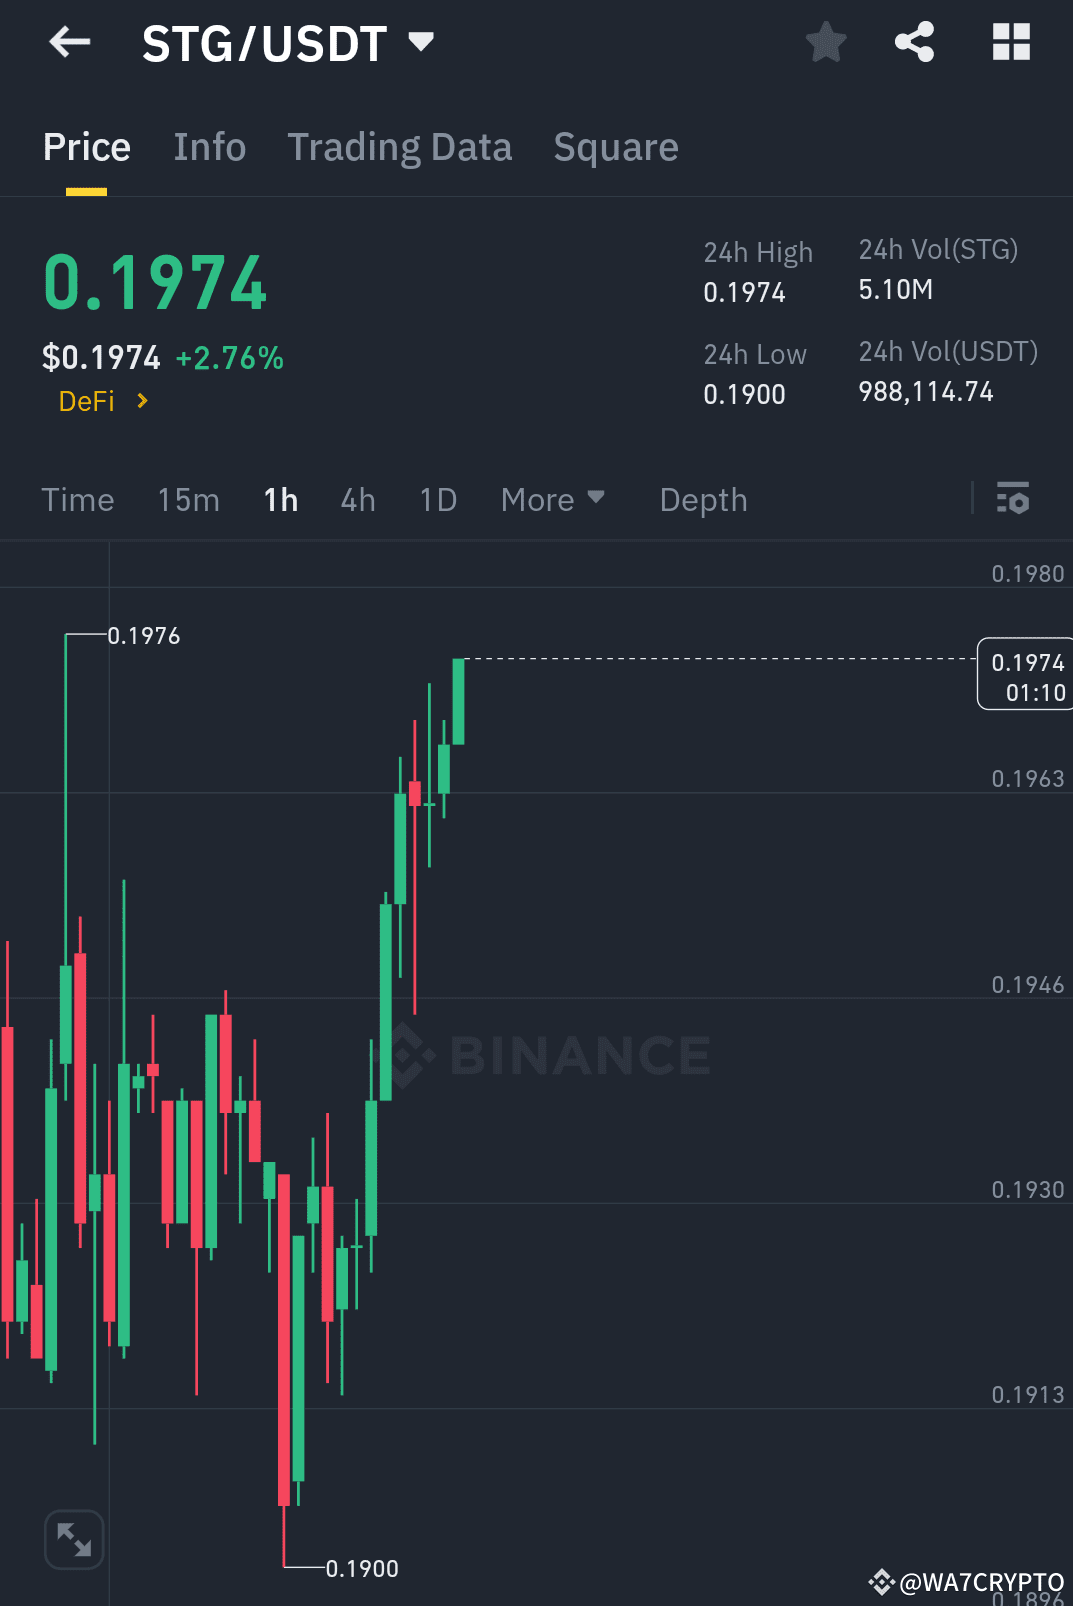Open chart indicator settings icon beside Depth
Image resolution: width=1073 pixels, height=1606 pixels.
click(x=1013, y=499)
